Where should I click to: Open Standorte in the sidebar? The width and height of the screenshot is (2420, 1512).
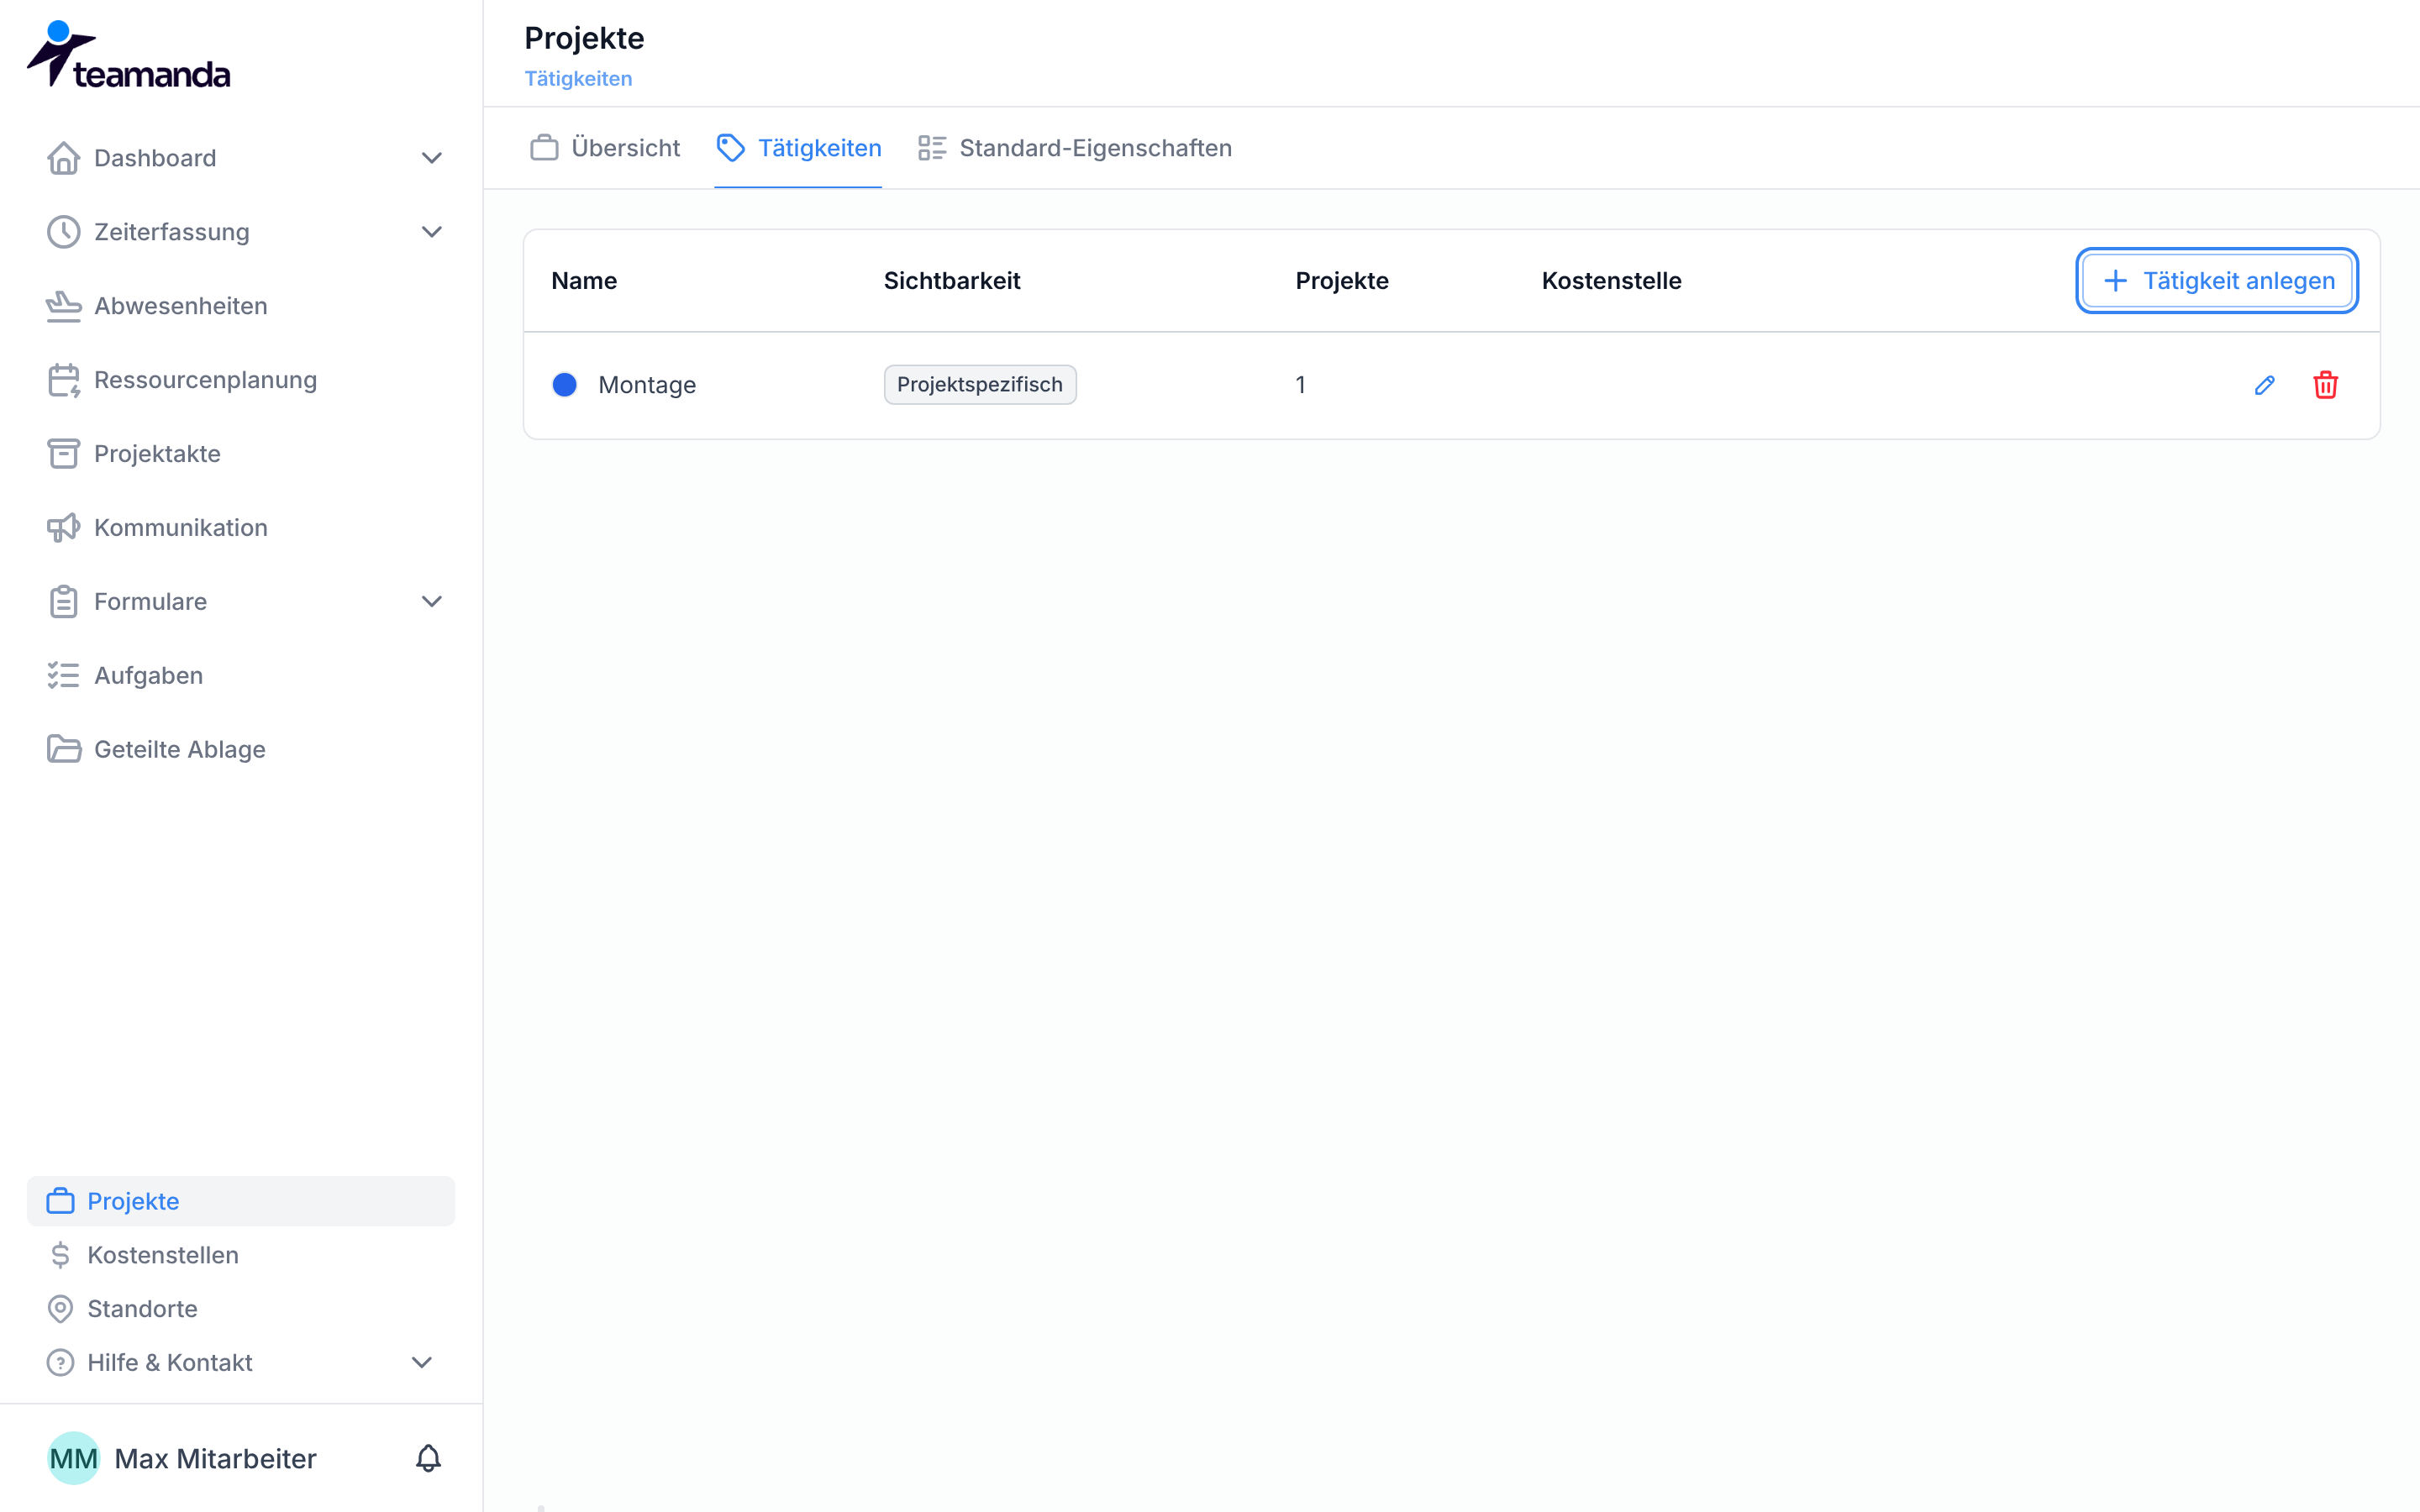pyautogui.click(x=241, y=1309)
